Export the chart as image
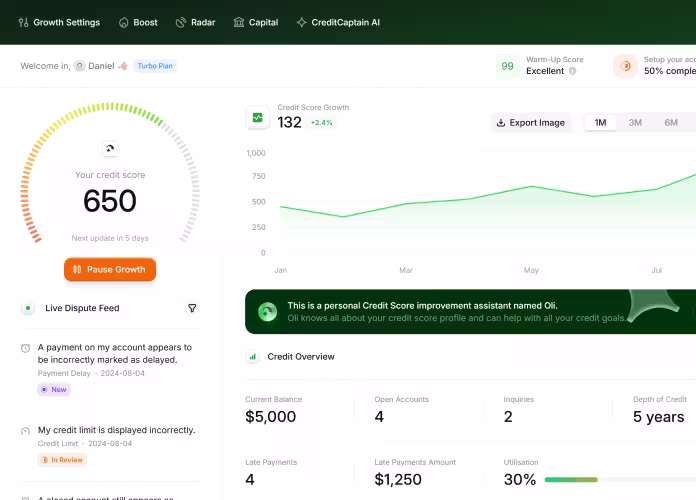This screenshot has height=500, width=696. 531,123
